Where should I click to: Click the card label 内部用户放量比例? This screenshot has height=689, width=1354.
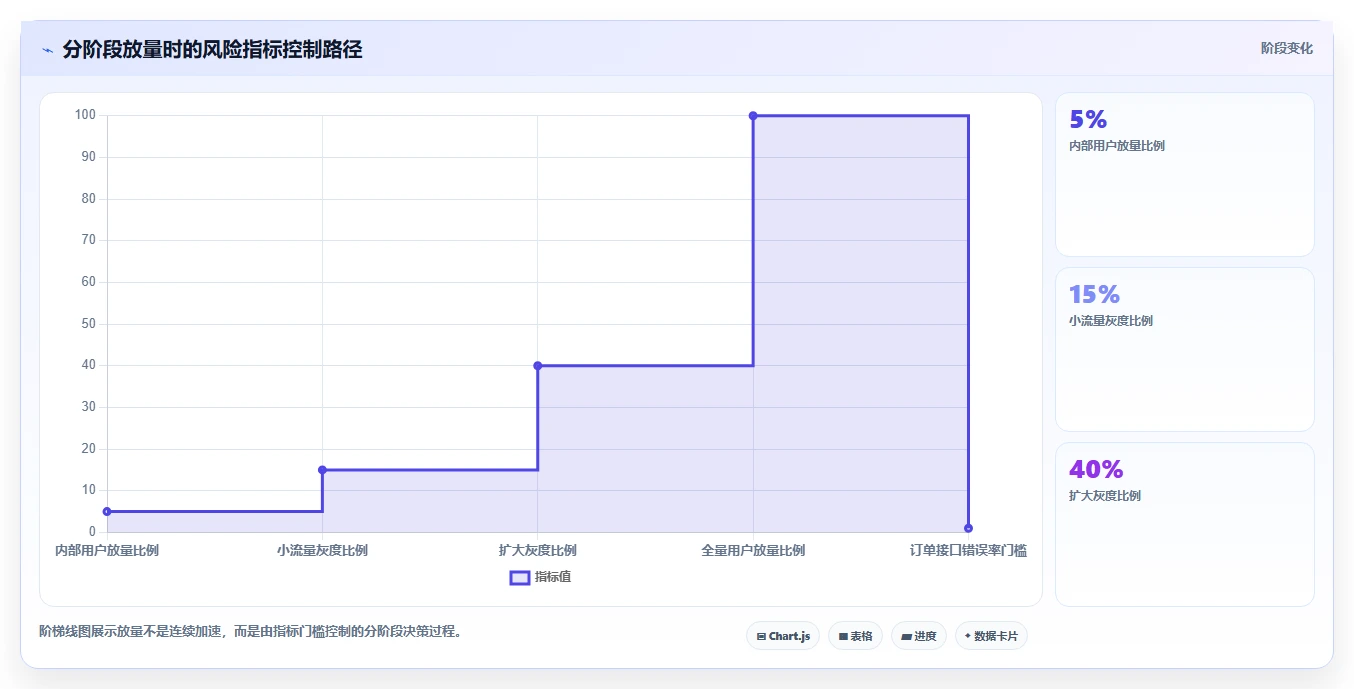point(1116,146)
